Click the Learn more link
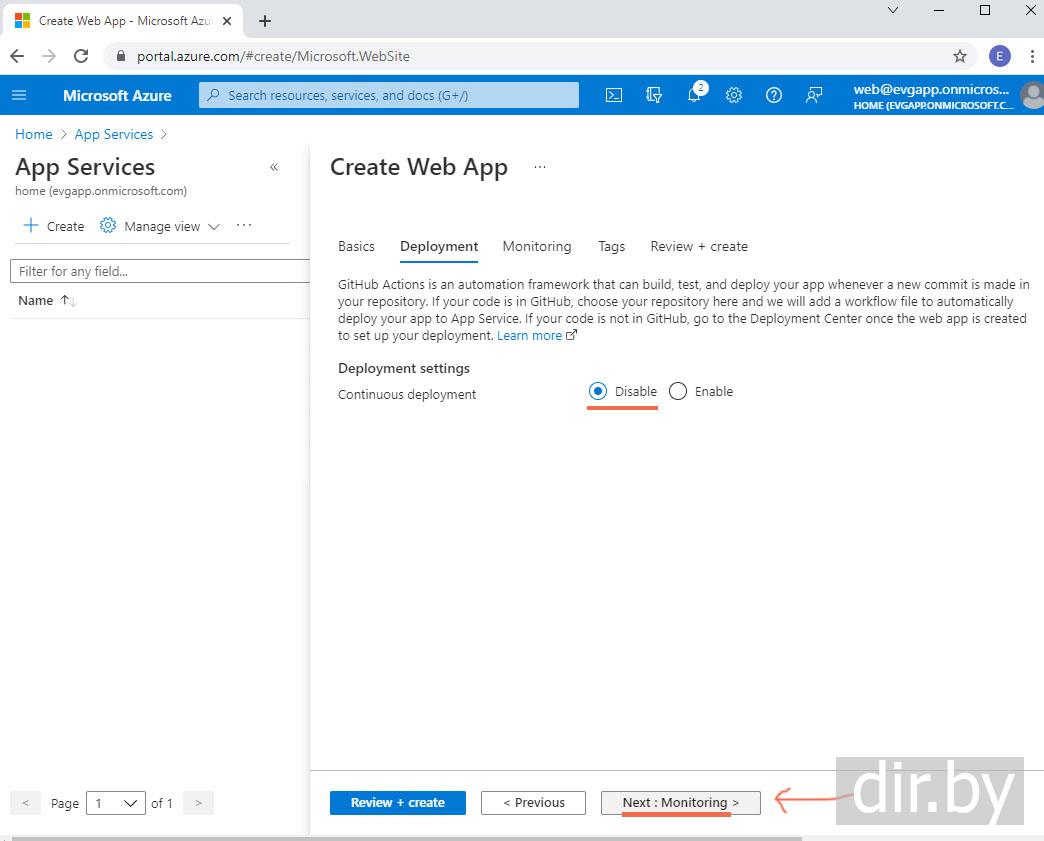 pos(530,336)
